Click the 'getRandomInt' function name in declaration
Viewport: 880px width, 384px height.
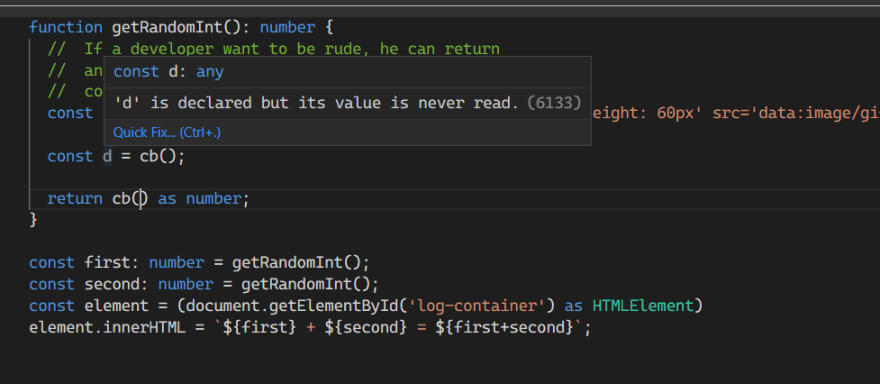167,27
